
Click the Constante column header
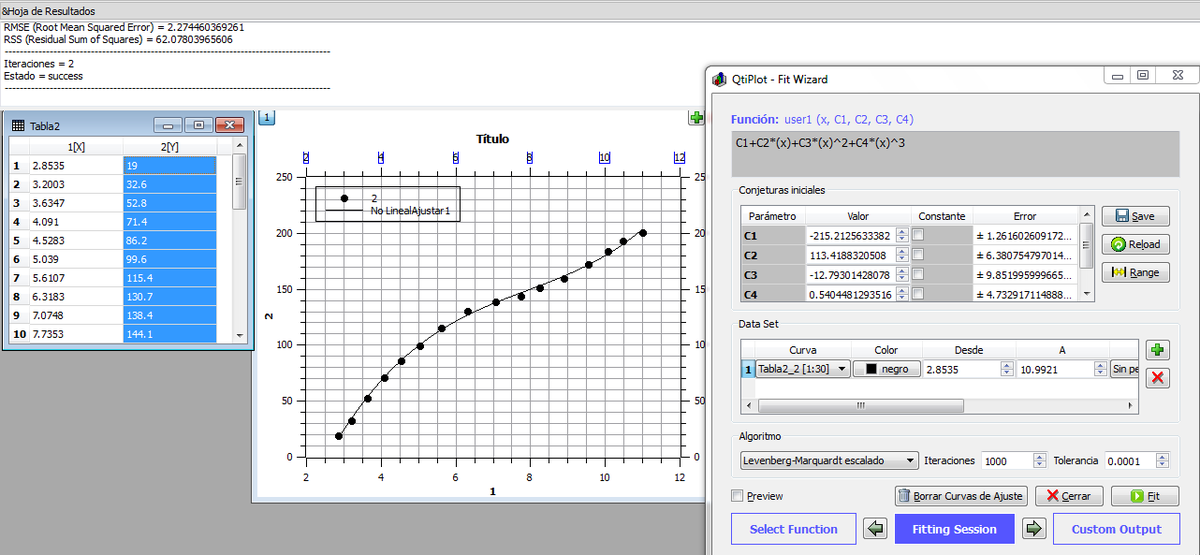(x=941, y=216)
